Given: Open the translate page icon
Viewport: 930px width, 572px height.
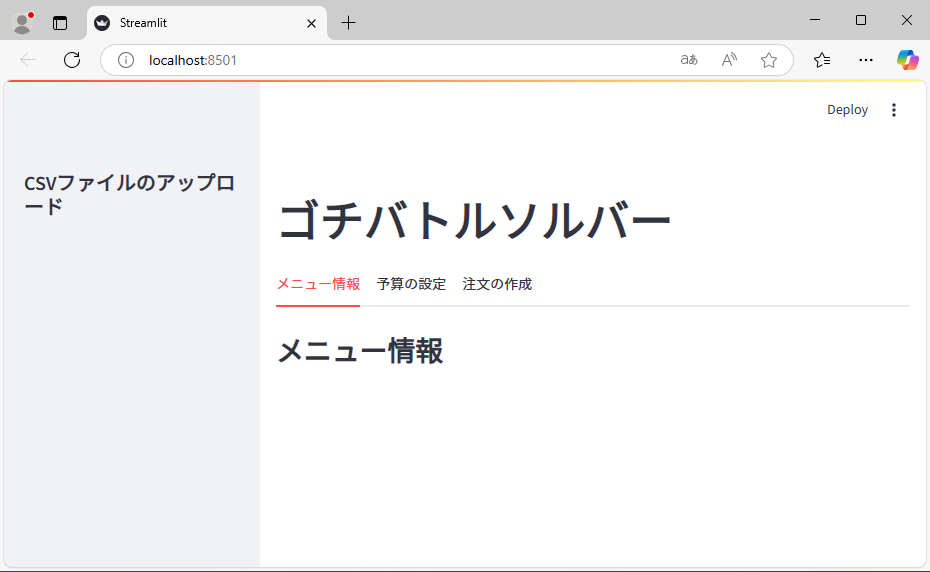Looking at the screenshot, I should [689, 60].
